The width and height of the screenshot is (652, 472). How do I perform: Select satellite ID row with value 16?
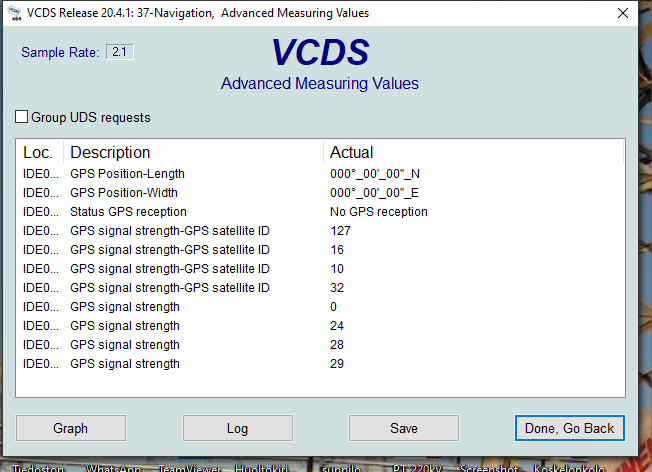[320, 250]
